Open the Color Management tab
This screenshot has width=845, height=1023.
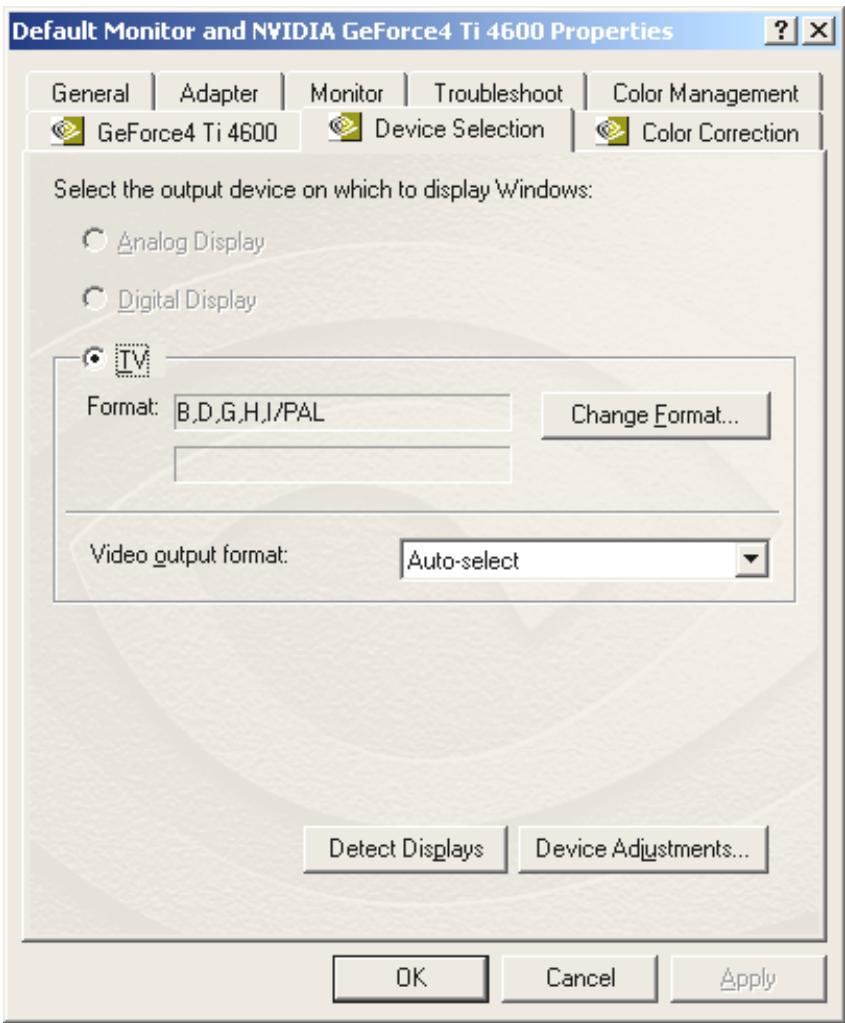[705, 93]
